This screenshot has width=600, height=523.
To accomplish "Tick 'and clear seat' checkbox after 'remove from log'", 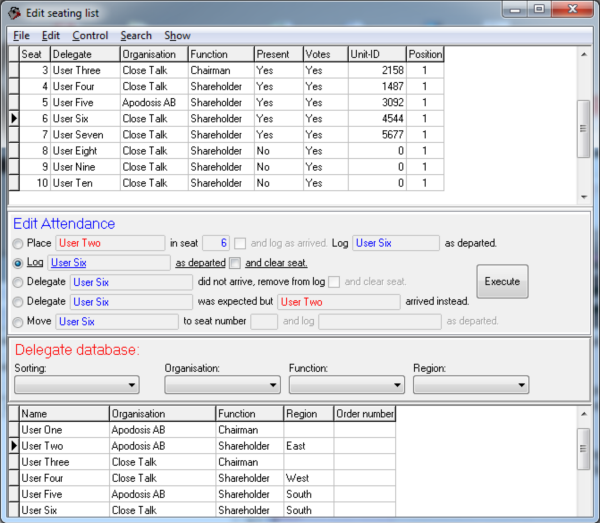I will (x=334, y=282).
